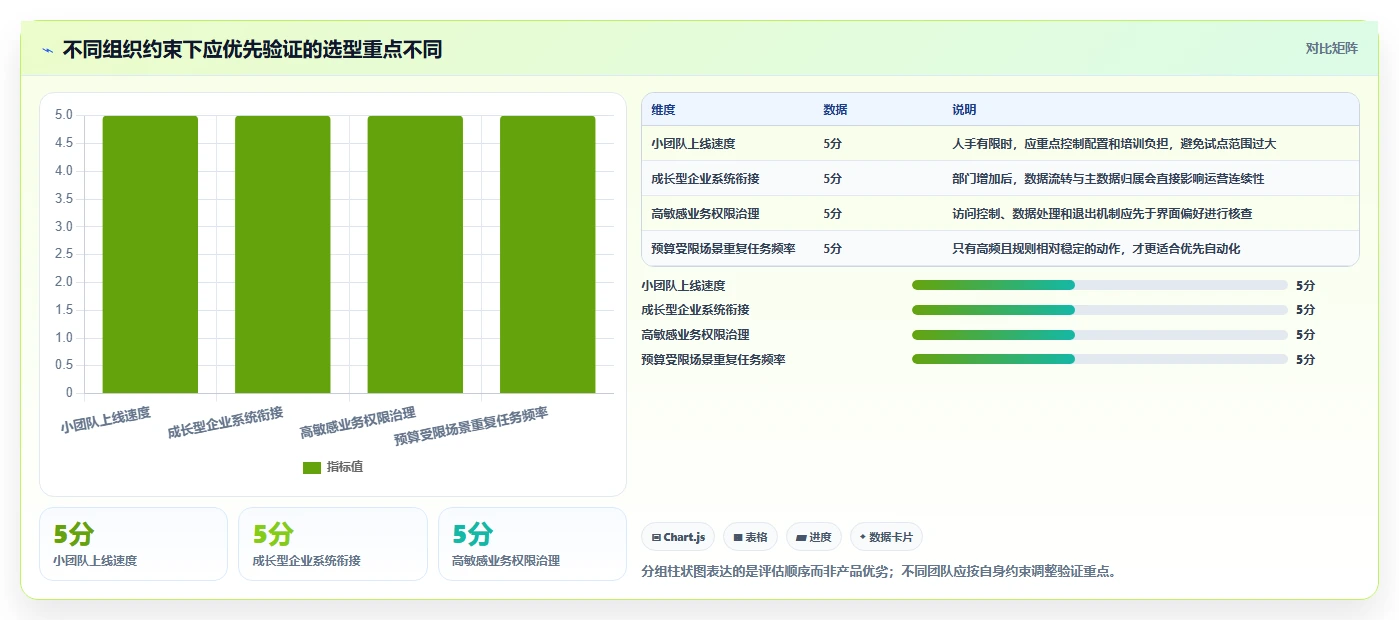Click the 小团队上线速度 bar in chart
The width and height of the screenshot is (1399, 620).
click(150, 254)
